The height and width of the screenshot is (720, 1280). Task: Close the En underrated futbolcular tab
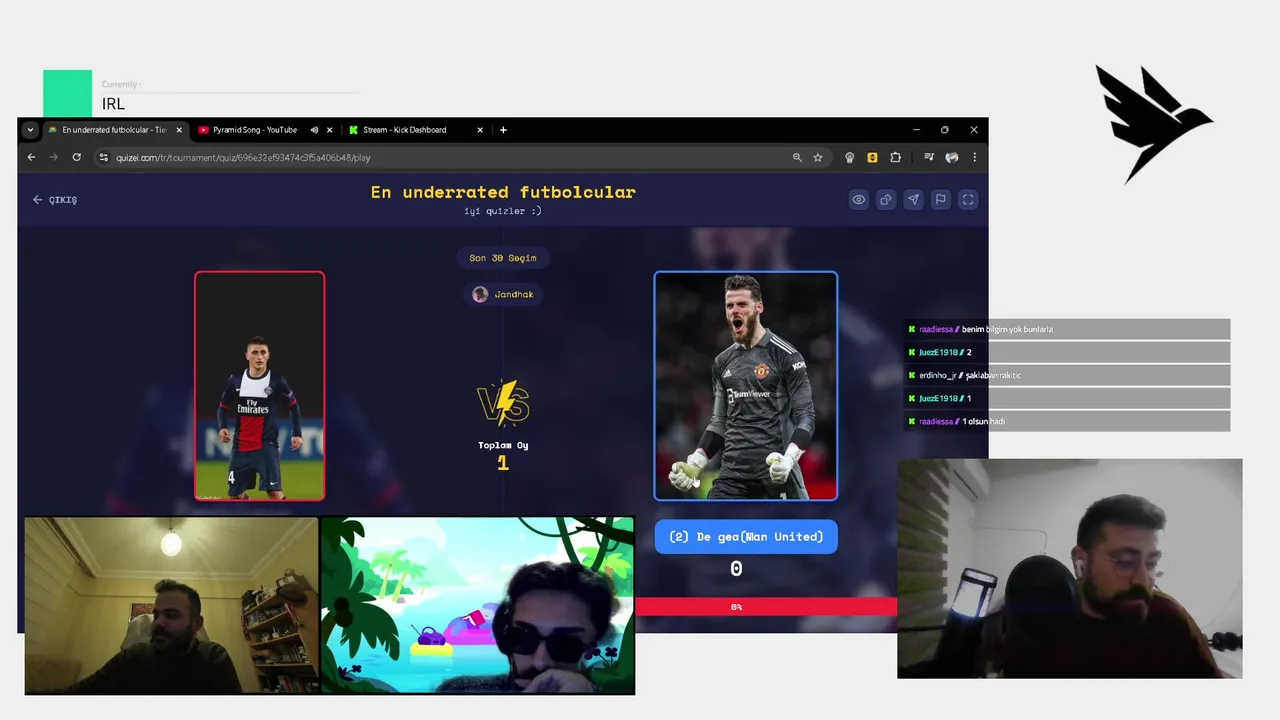tap(180, 130)
